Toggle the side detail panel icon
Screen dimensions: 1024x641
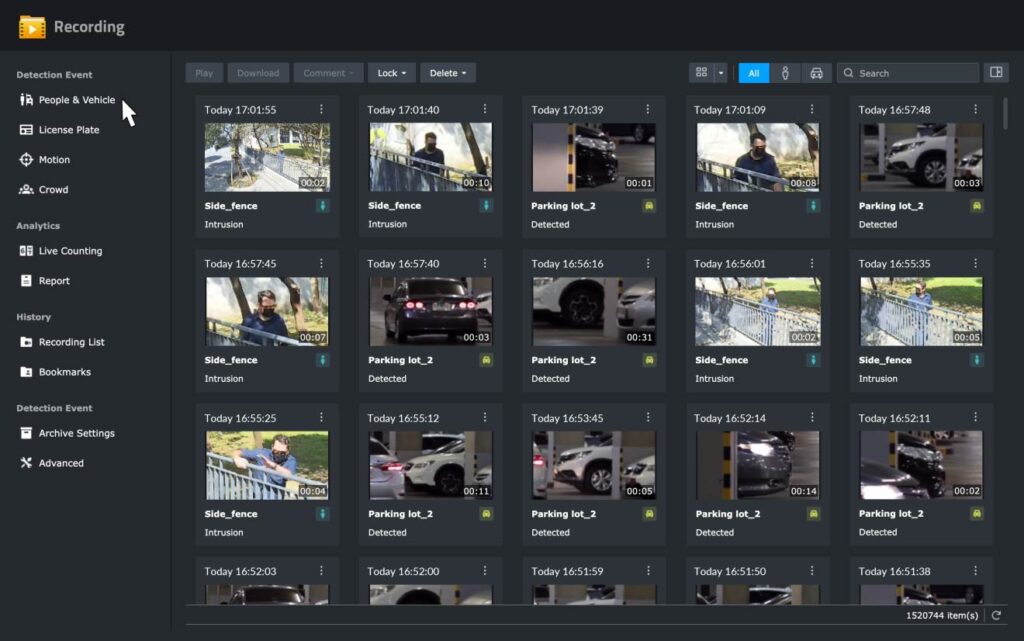click(x=996, y=72)
